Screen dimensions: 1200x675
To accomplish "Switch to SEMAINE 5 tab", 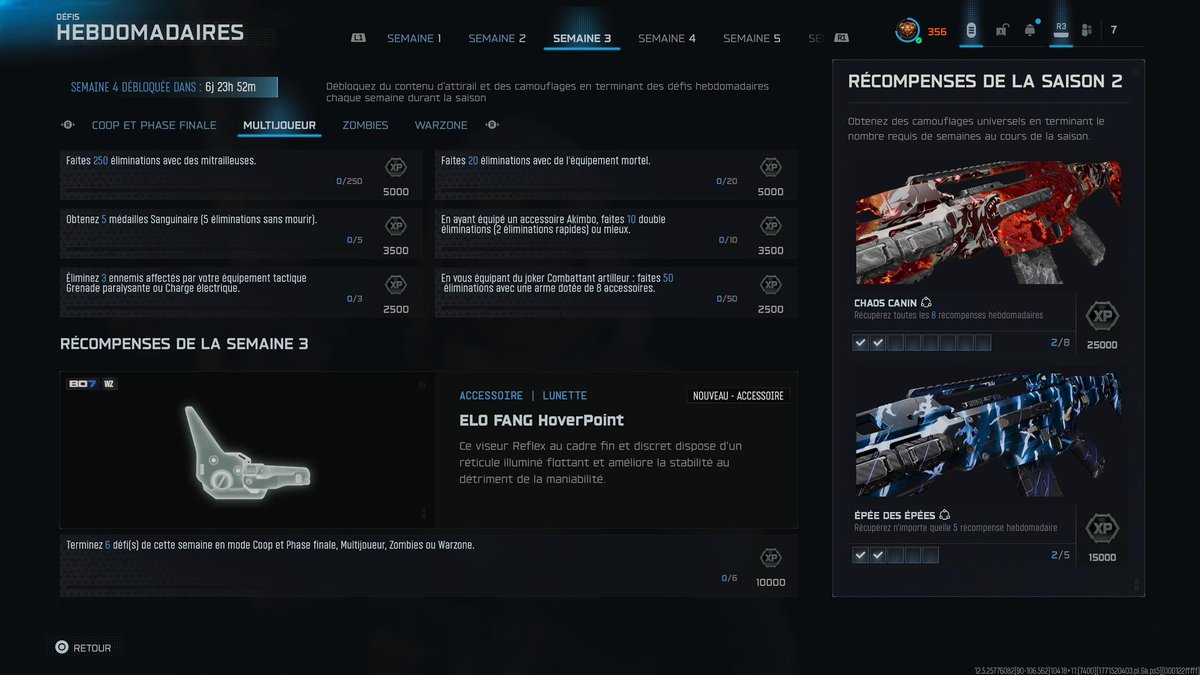I will point(752,39).
